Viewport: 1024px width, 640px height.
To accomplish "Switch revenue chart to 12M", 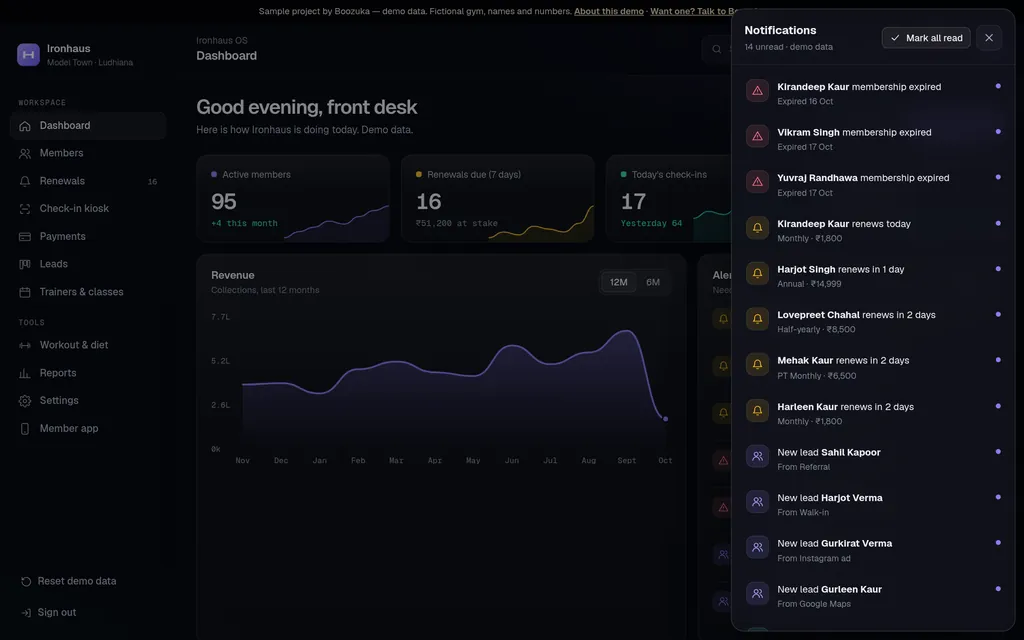I will 618,282.
